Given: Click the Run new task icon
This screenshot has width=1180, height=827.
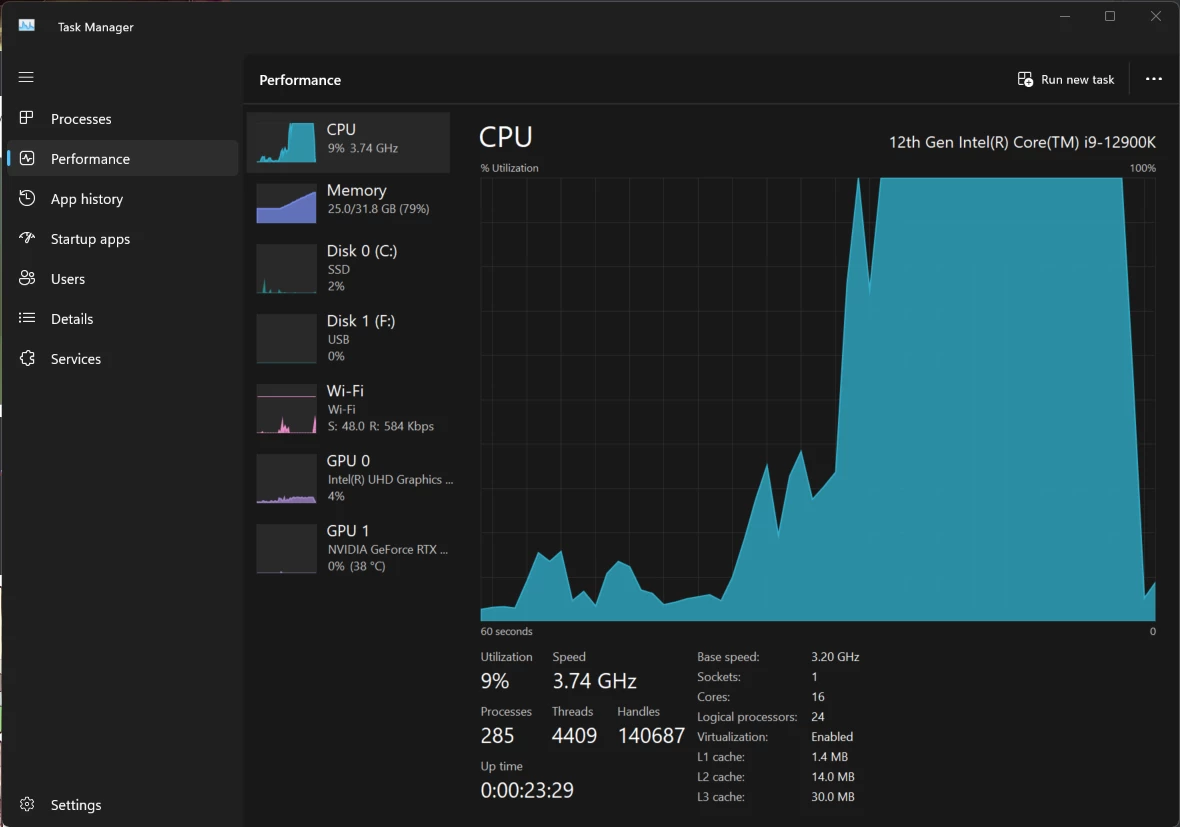Looking at the screenshot, I should point(1025,79).
